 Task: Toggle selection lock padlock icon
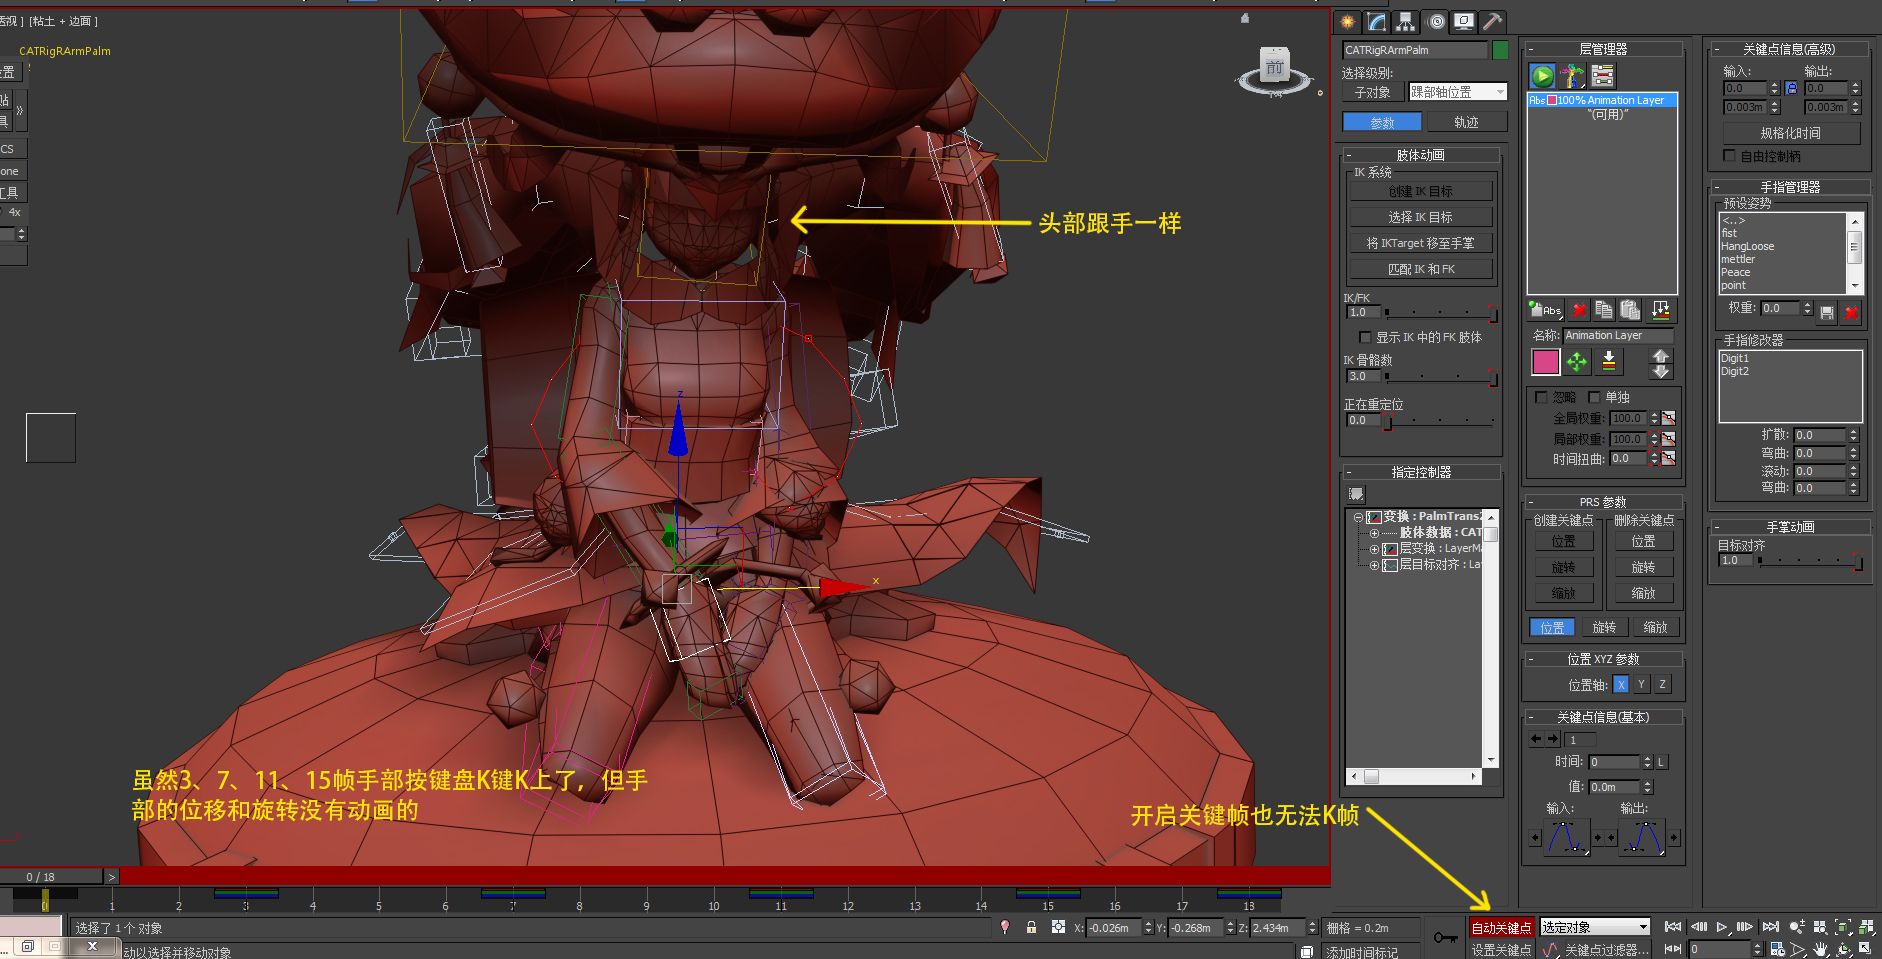point(1031,927)
